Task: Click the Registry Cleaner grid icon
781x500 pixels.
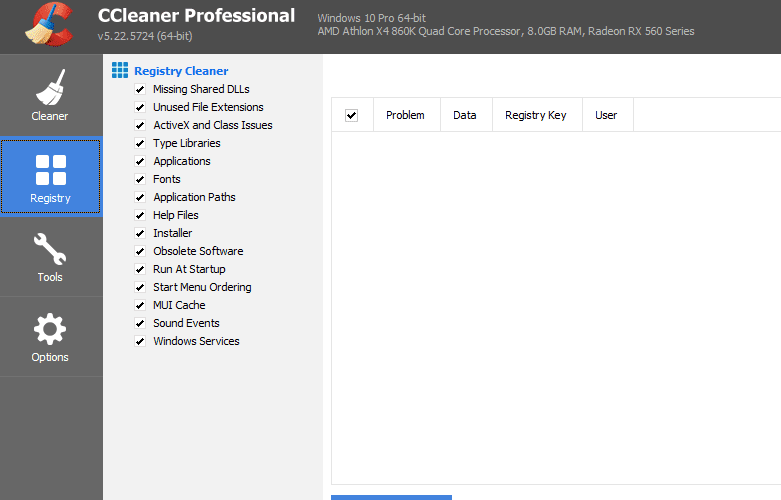Action: pos(120,70)
